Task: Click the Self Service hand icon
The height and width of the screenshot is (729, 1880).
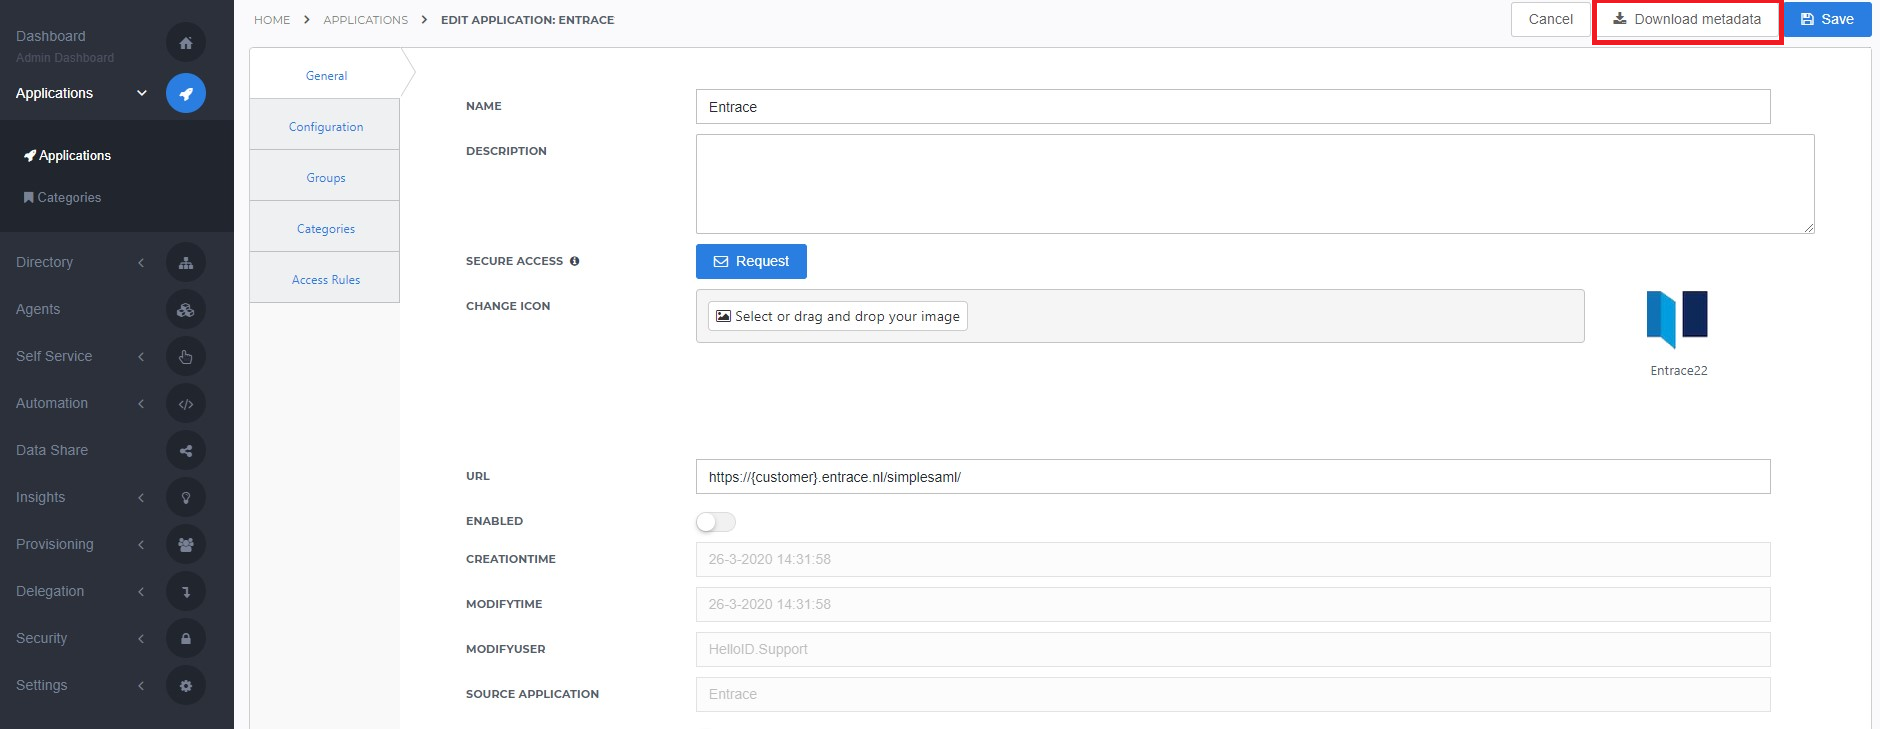Action: tap(186, 357)
